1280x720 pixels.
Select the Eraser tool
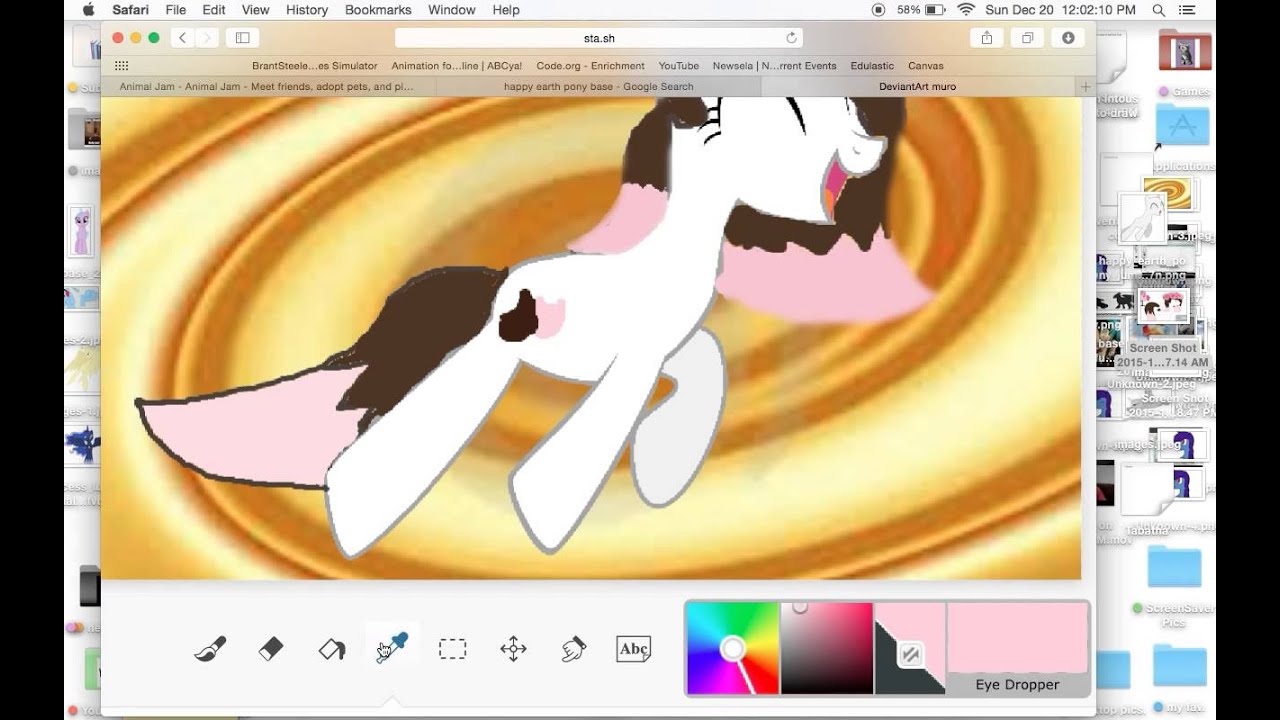click(x=271, y=649)
